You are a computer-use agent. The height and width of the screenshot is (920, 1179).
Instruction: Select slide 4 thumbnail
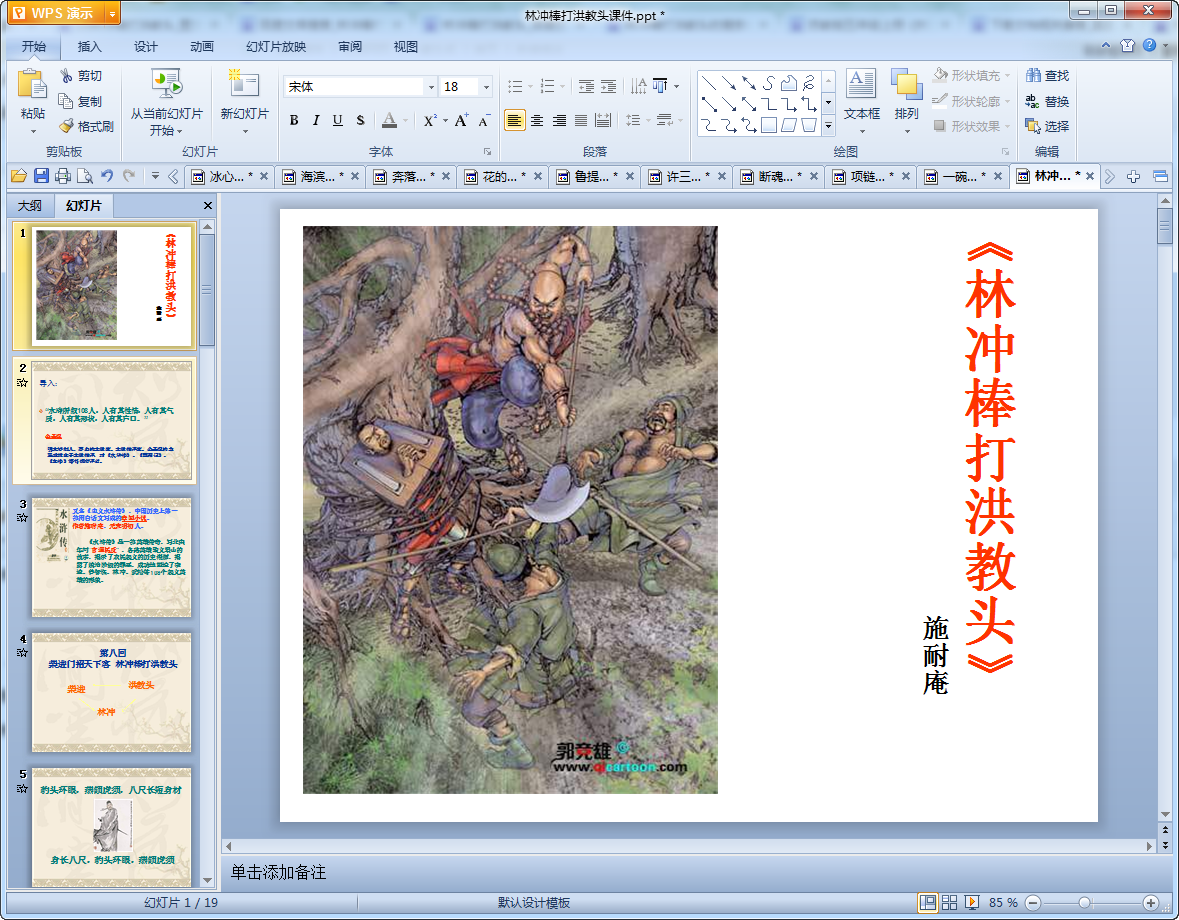point(111,692)
